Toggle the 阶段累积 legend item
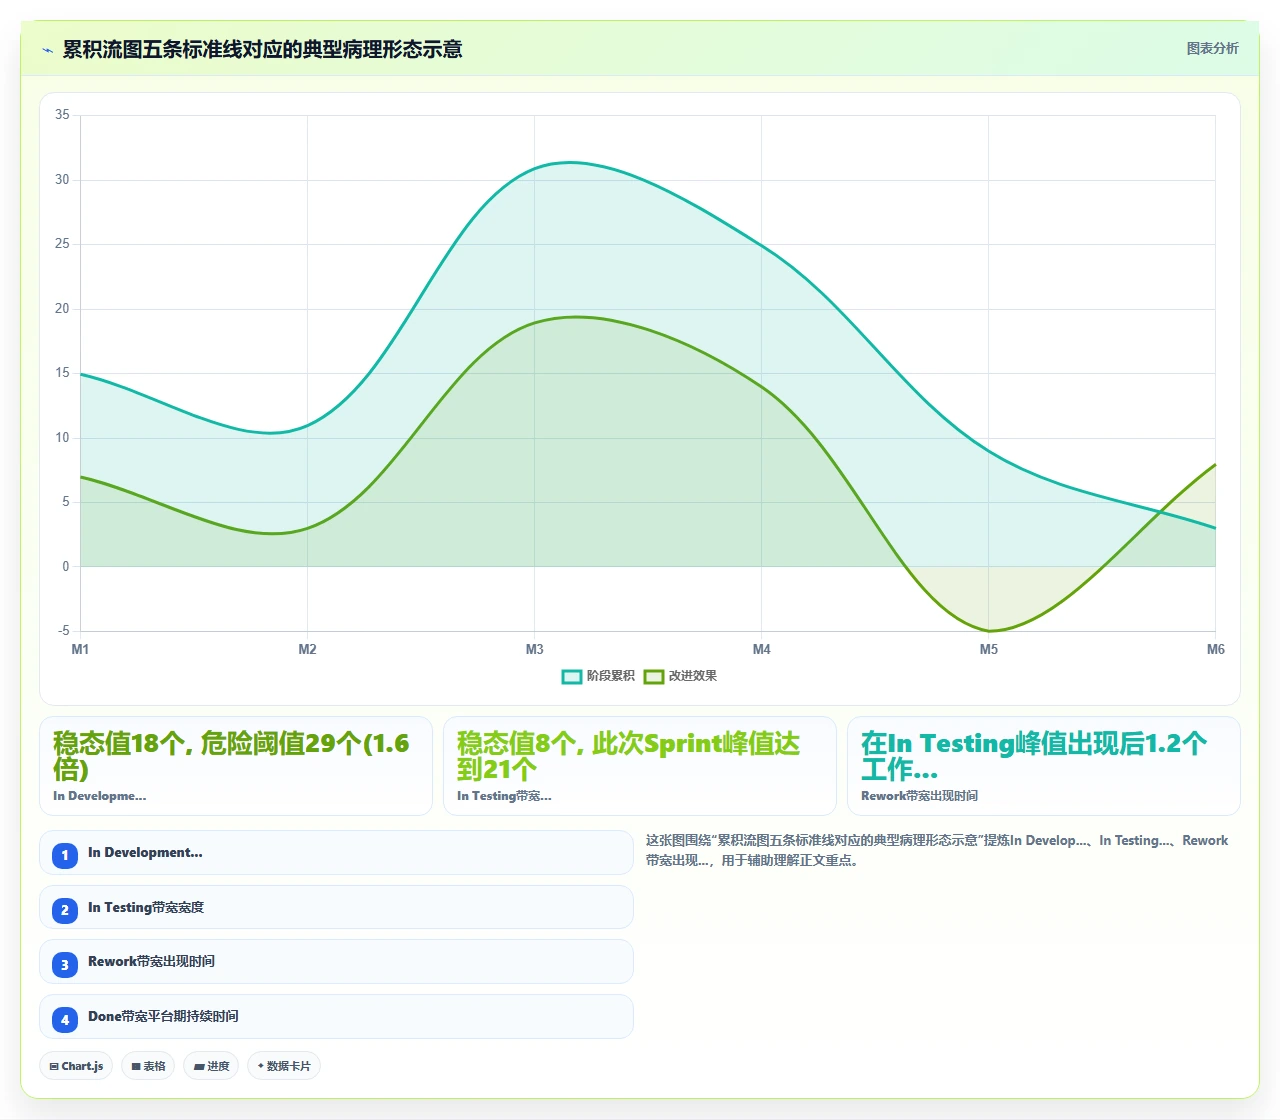The height and width of the screenshot is (1120, 1280). [598, 676]
